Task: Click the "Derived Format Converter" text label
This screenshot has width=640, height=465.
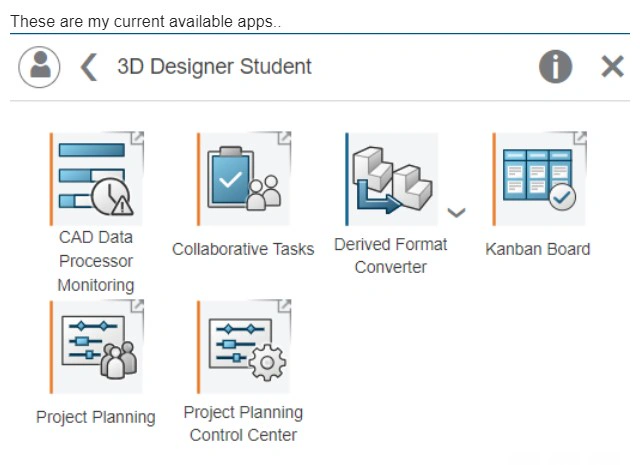Action: pyautogui.click(x=391, y=255)
